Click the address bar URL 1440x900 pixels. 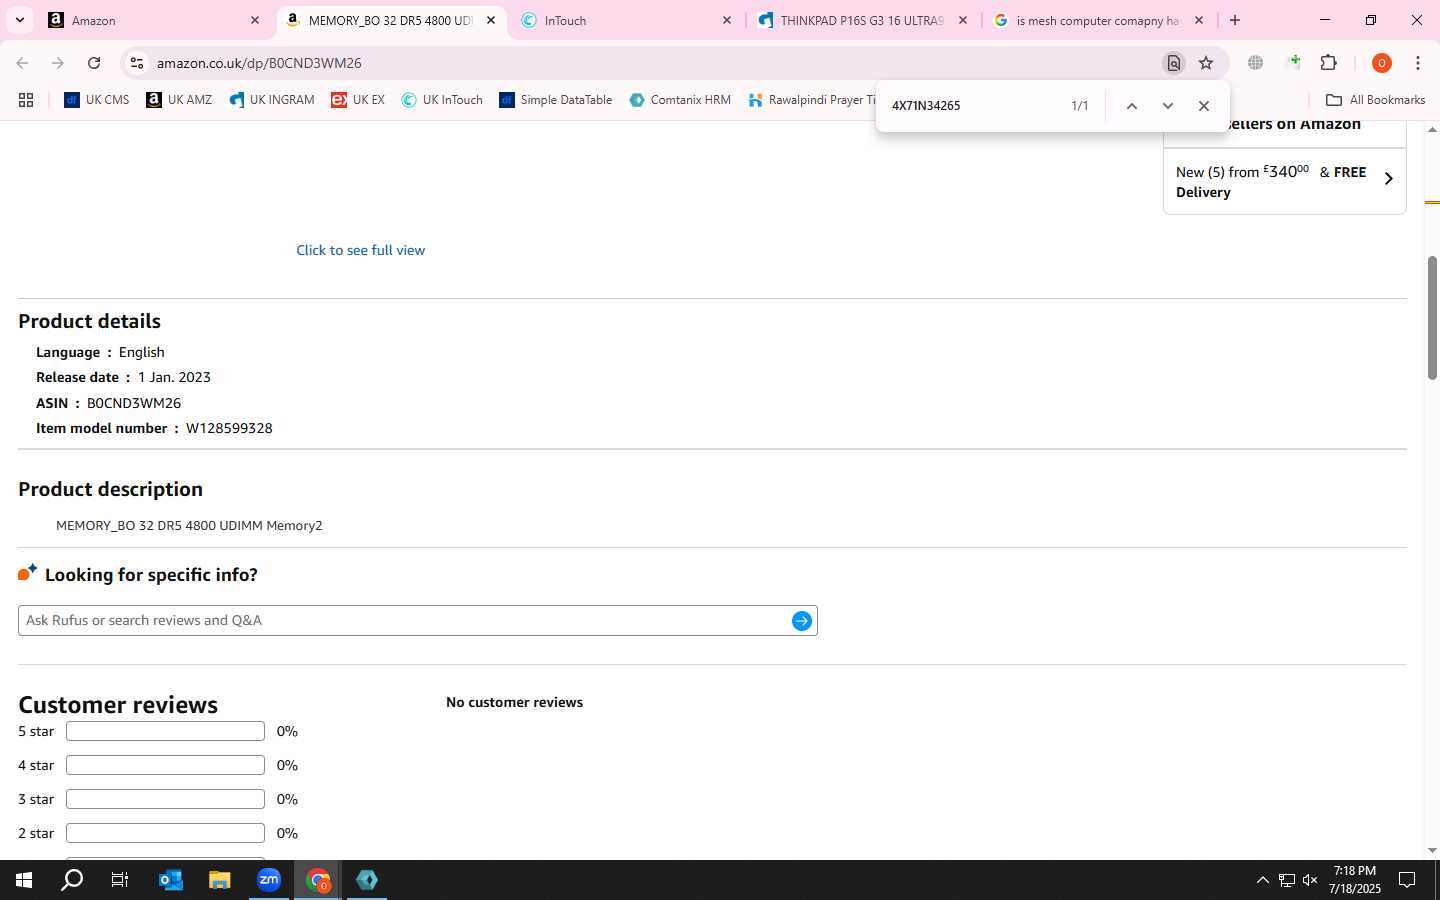(x=259, y=63)
